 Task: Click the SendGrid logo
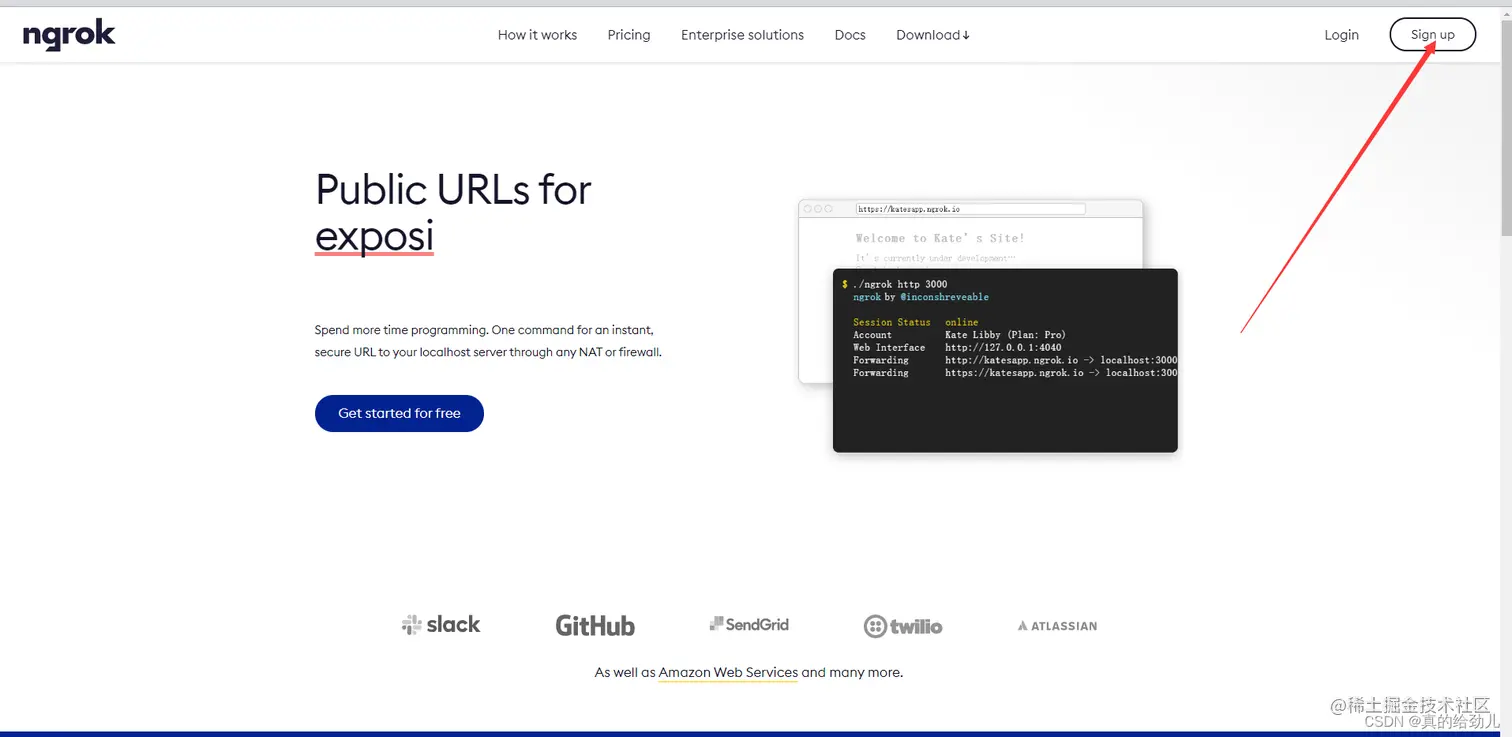click(x=749, y=624)
